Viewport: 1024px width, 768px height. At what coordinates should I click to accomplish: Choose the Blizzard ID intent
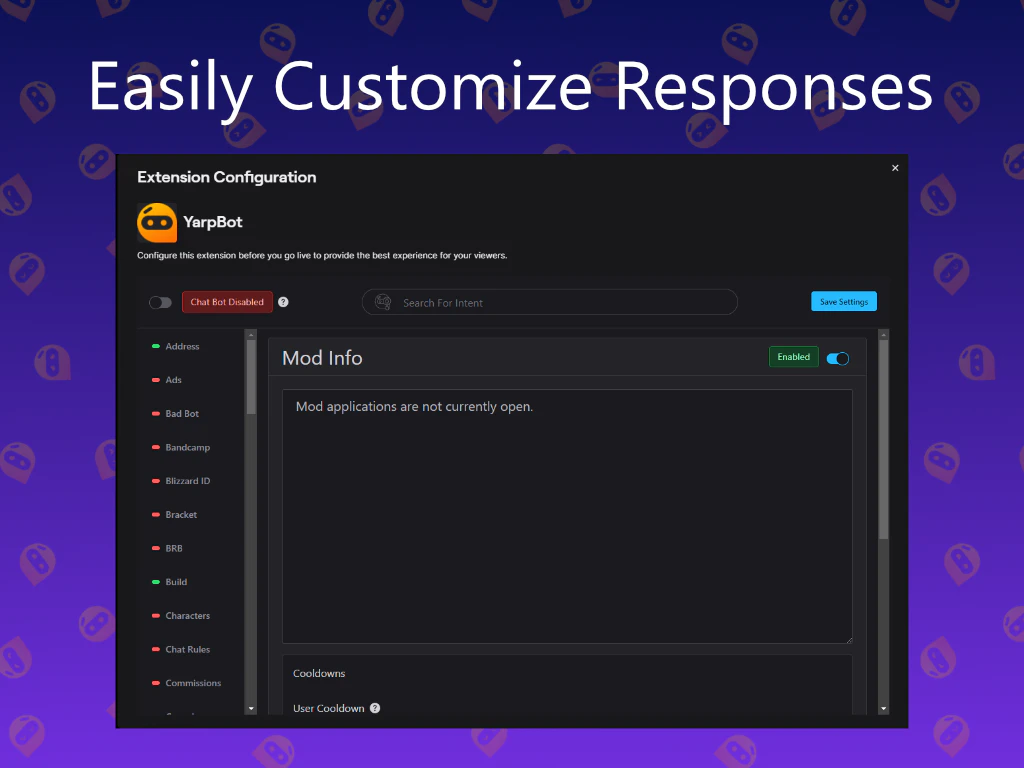tap(187, 481)
